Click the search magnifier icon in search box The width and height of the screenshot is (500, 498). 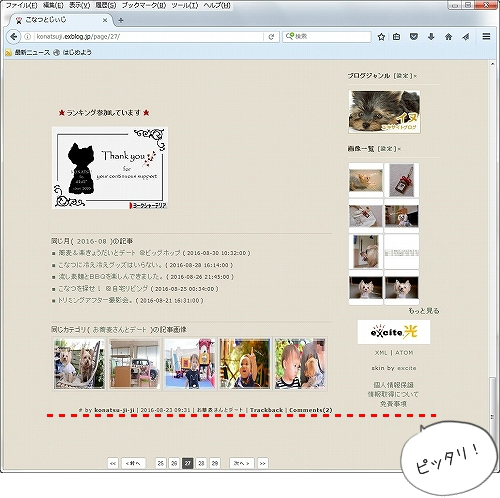pos(289,36)
